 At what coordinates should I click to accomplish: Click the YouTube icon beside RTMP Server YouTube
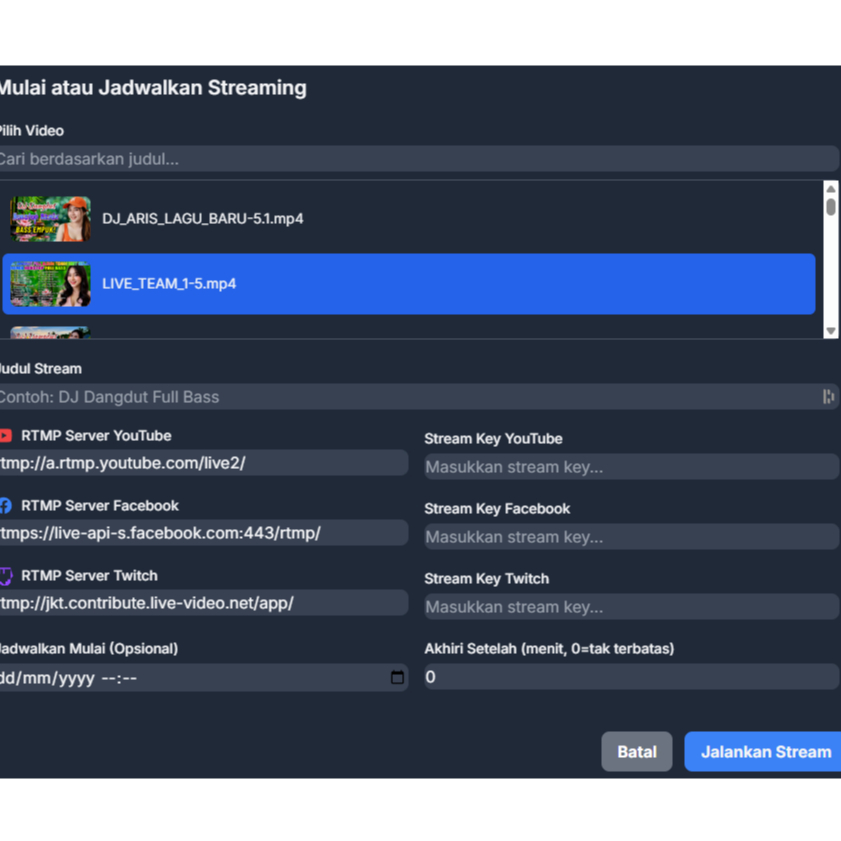pyautogui.click(x=7, y=435)
